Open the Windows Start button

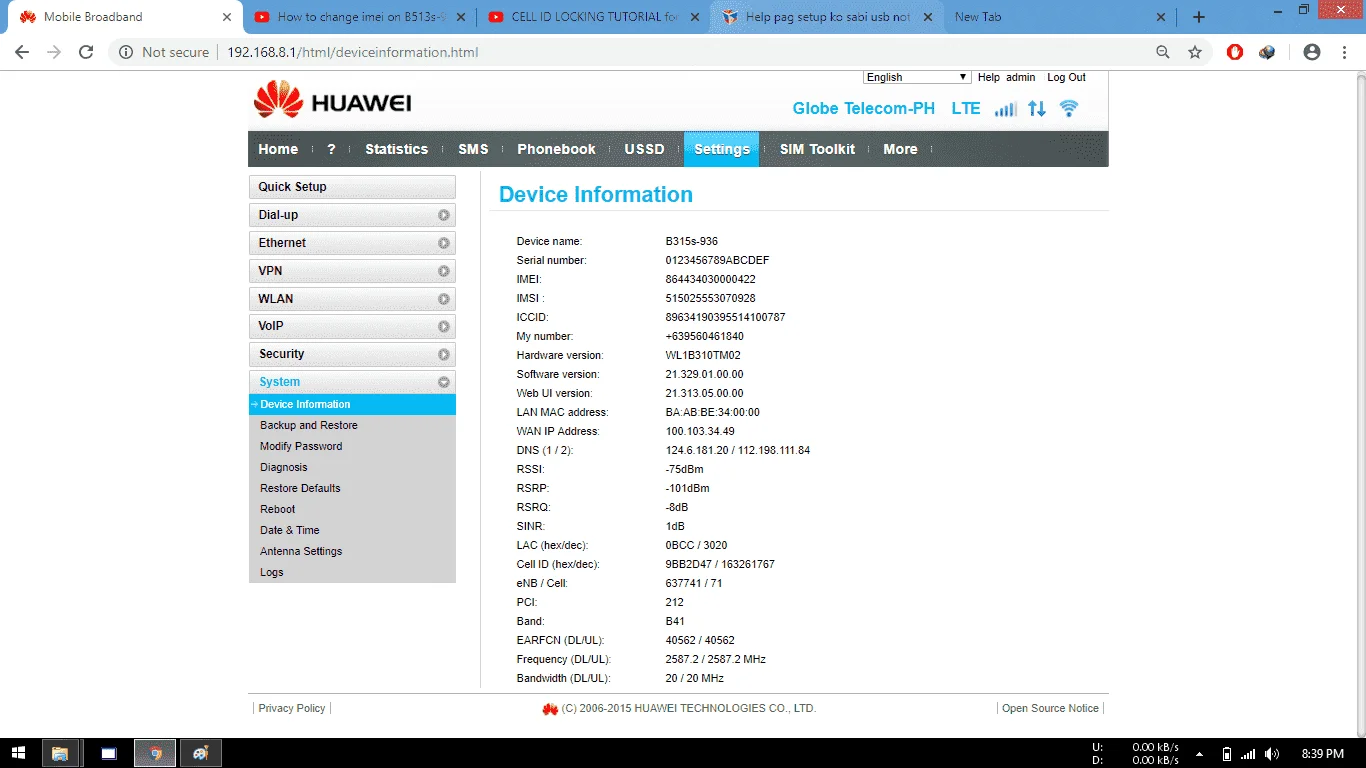click(18, 753)
